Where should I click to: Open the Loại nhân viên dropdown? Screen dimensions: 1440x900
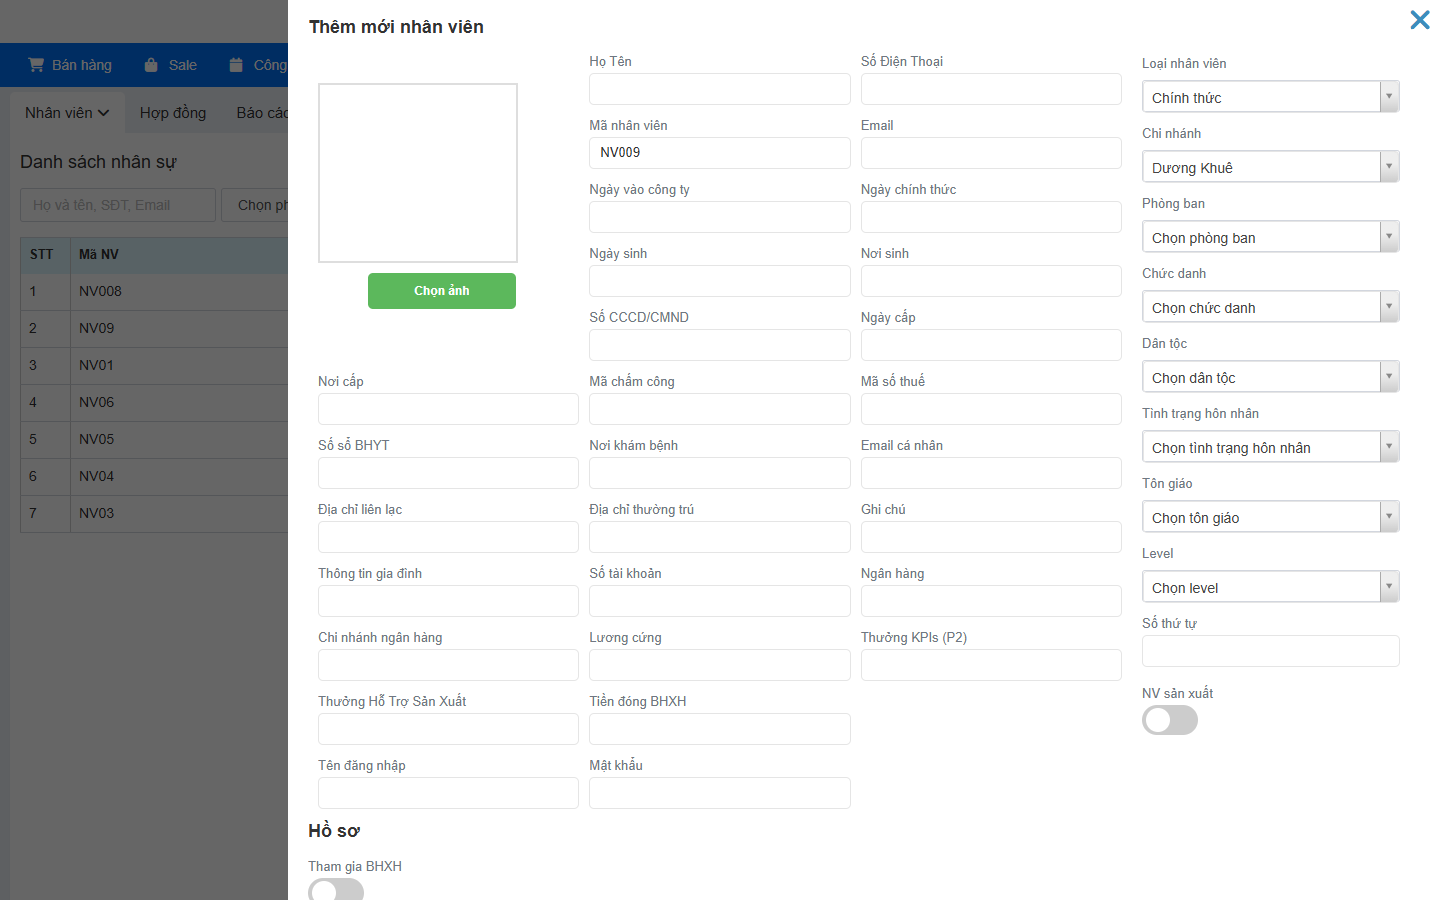click(x=1270, y=97)
